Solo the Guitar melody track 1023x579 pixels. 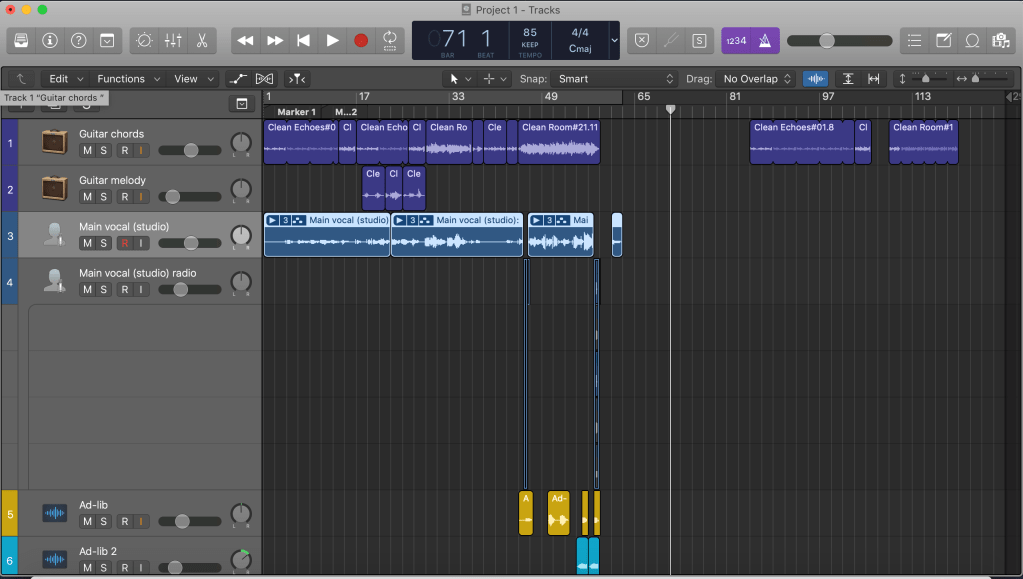pos(103,196)
